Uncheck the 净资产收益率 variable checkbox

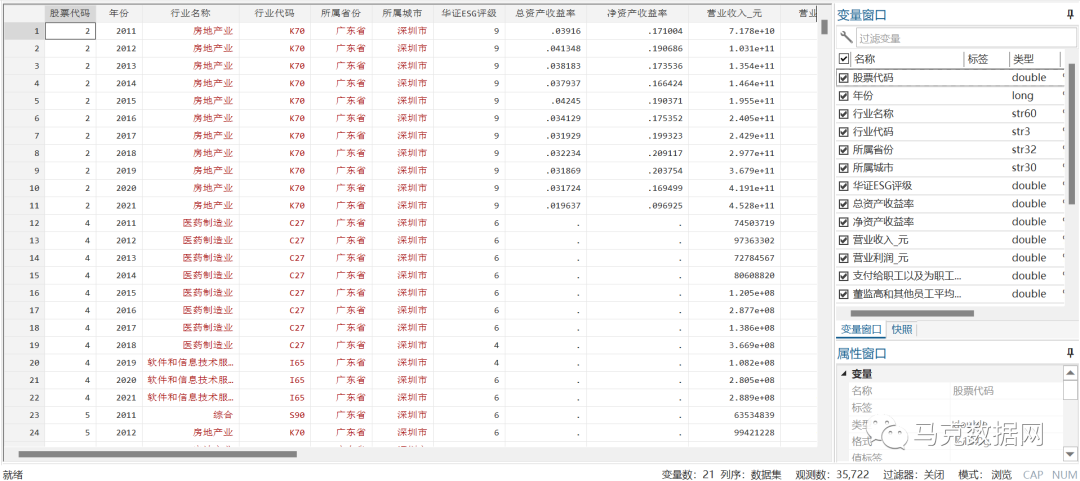844,222
